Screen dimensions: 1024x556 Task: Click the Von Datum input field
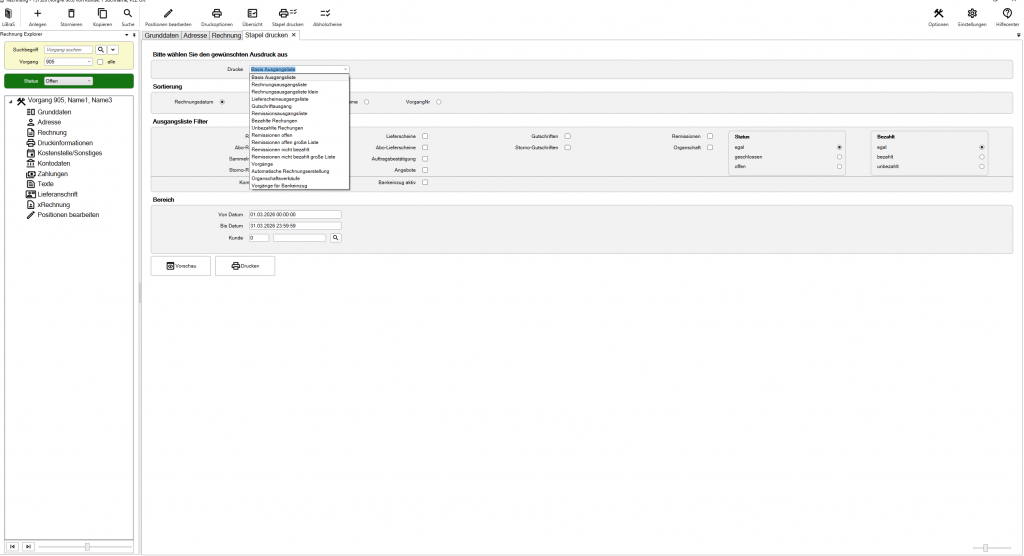[295, 214]
